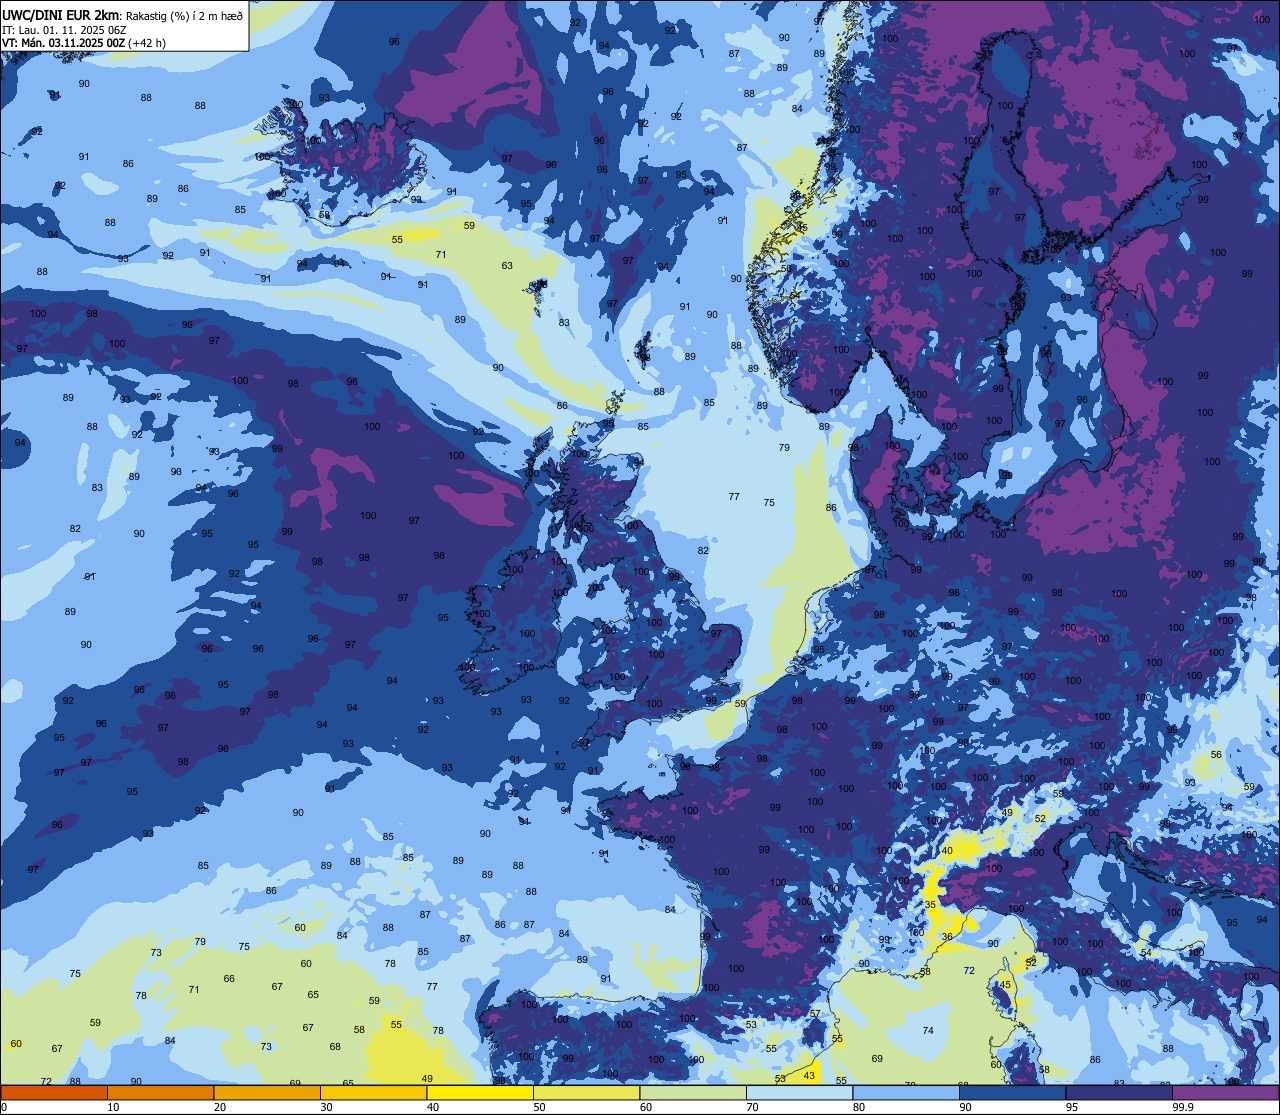The width and height of the screenshot is (1280, 1115).
Task: Click the legend tick label '99.9'
Action: [1184, 1107]
